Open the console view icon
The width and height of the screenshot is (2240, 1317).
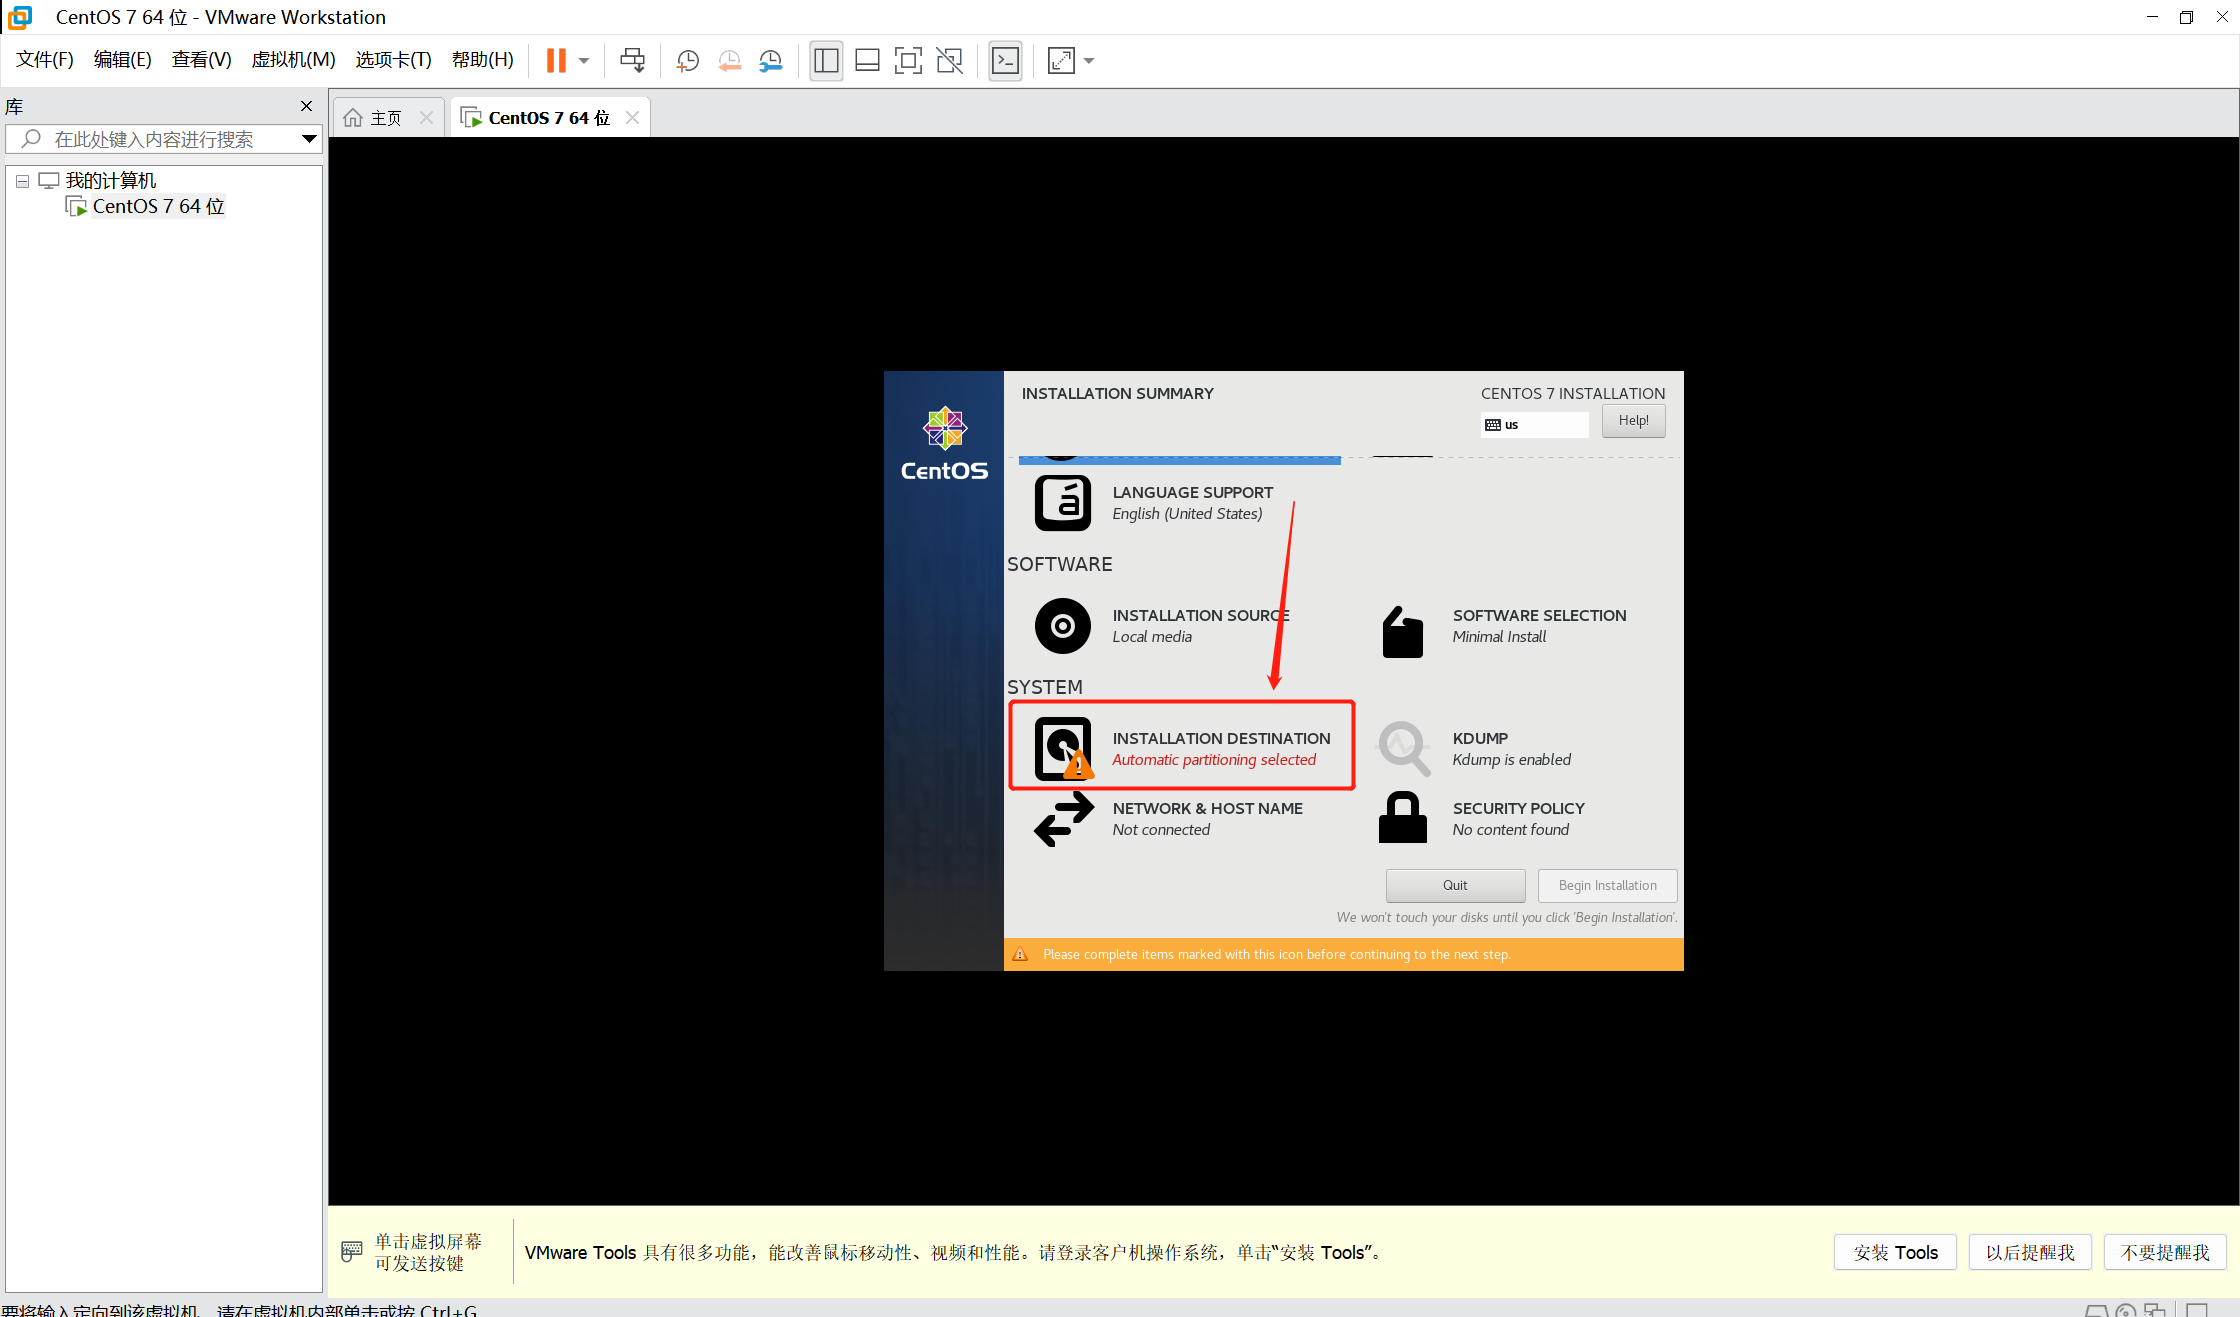pyautogui.click(x=1005, y=61)
